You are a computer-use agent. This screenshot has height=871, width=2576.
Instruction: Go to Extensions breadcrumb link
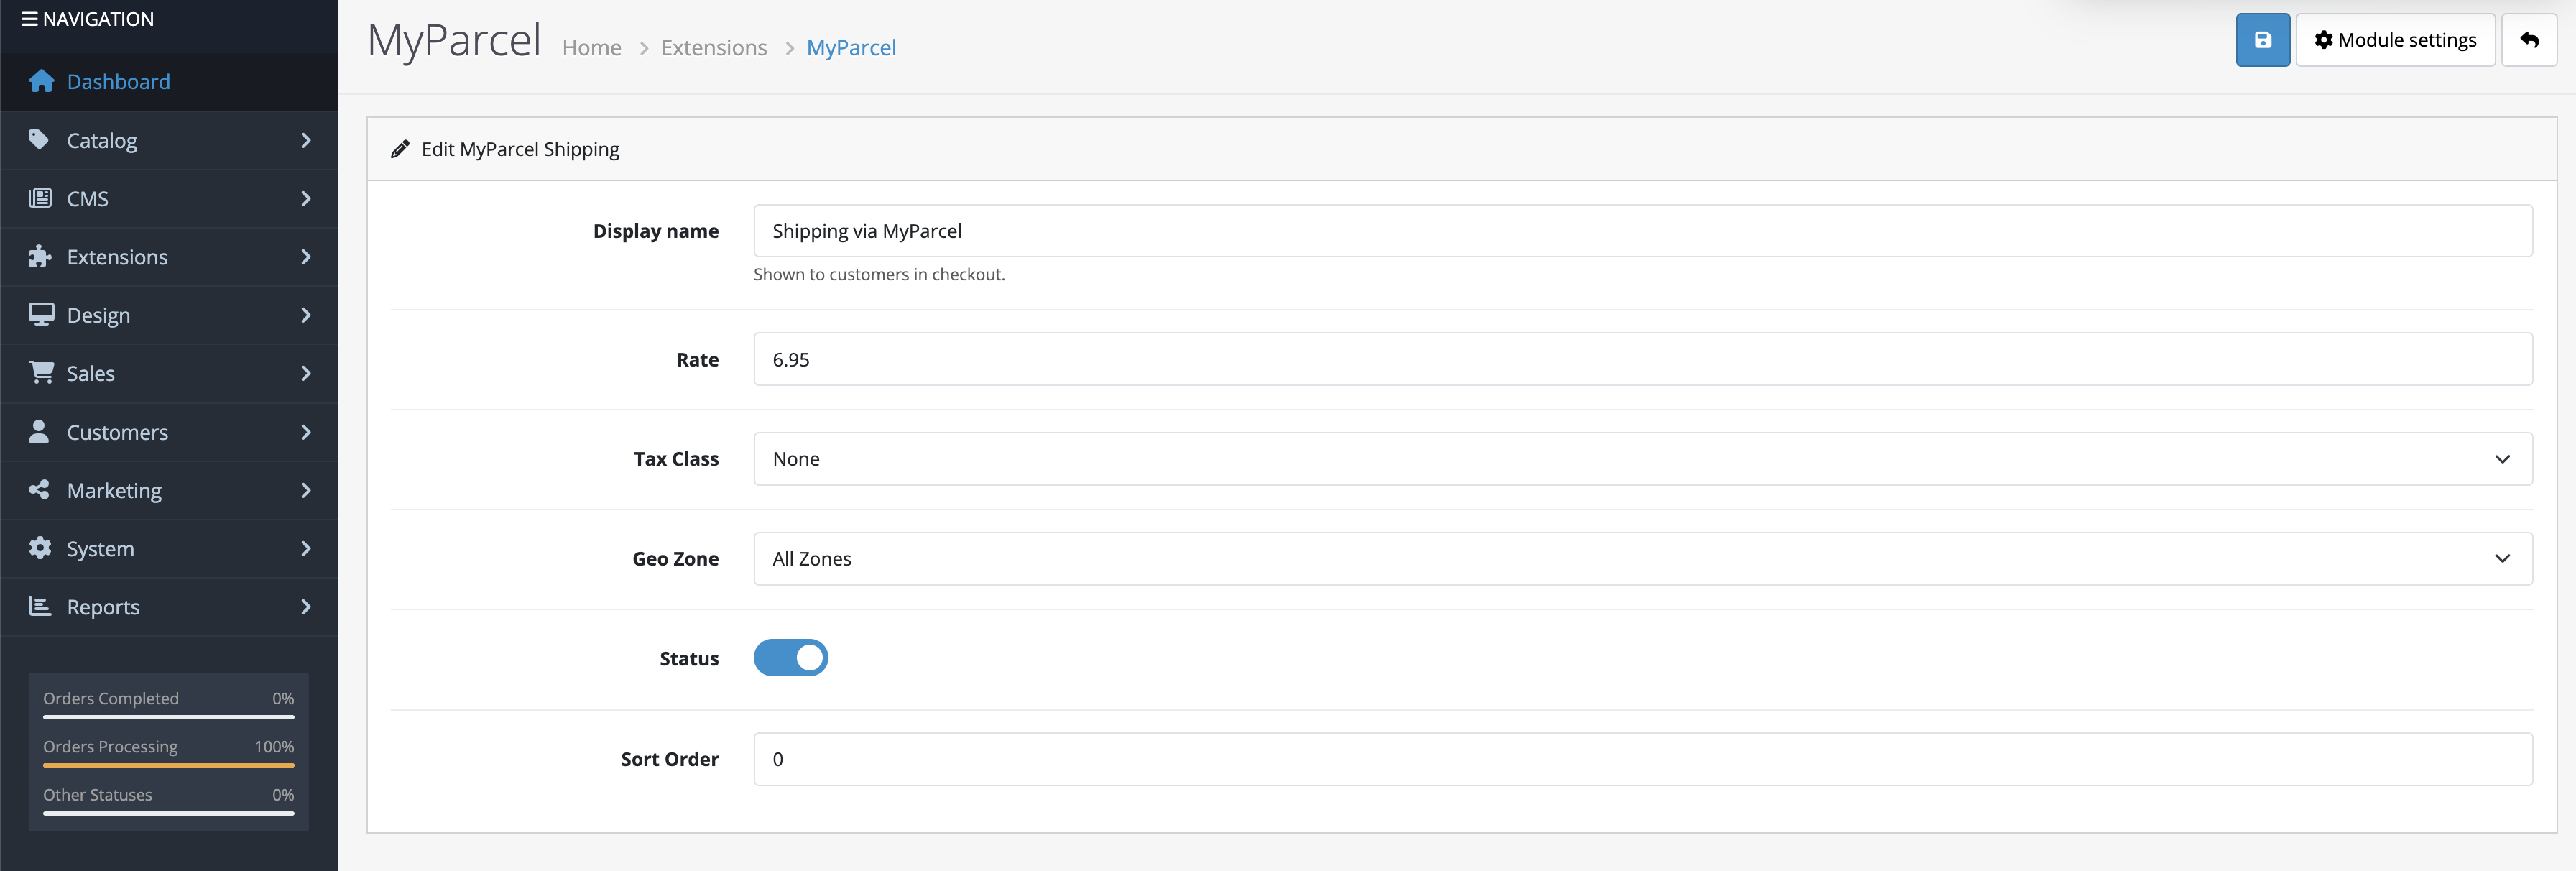coord(713,47)
